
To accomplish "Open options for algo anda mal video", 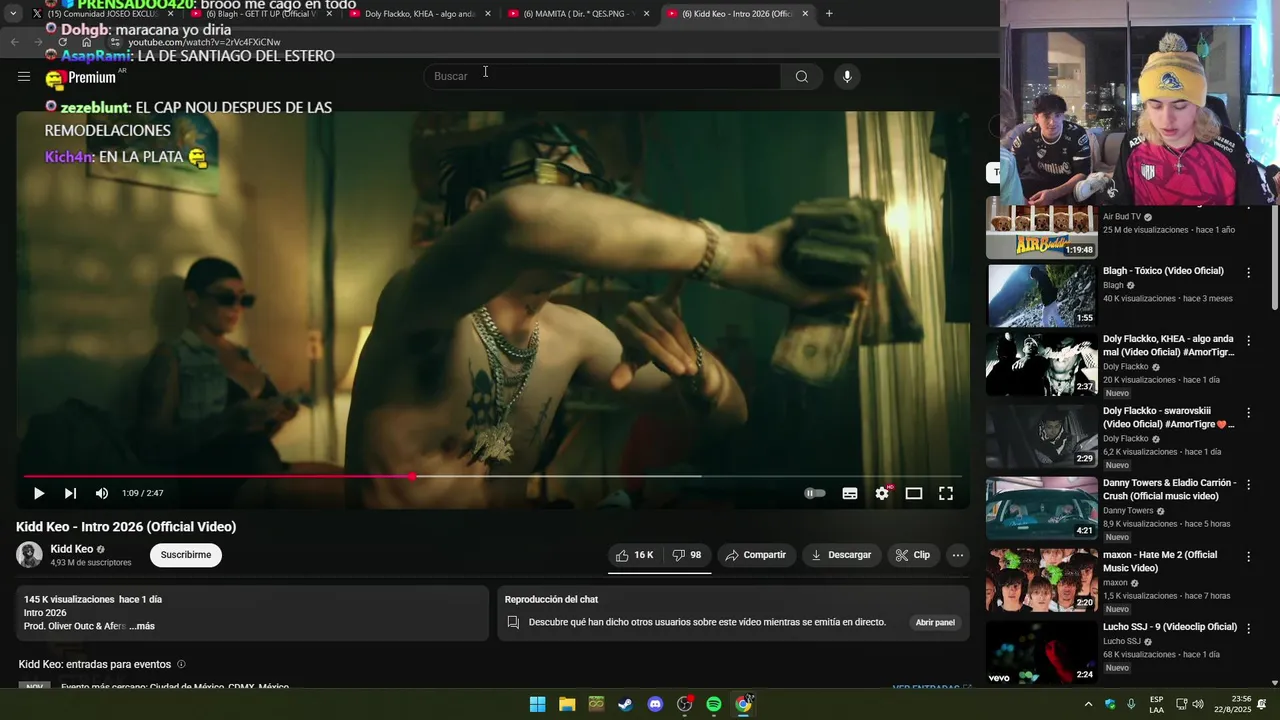I will [1248, 341].
